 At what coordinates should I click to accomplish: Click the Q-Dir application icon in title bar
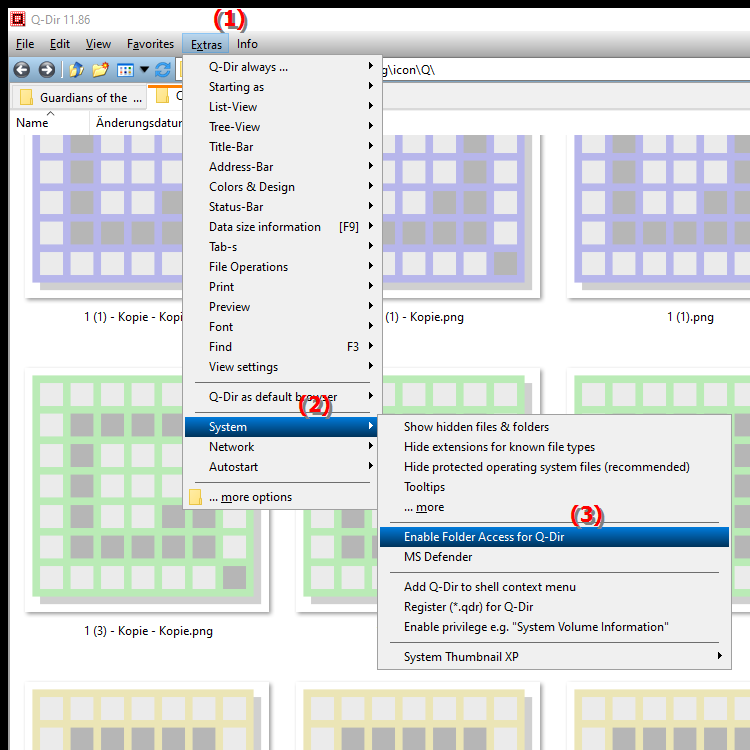(18, 19)
